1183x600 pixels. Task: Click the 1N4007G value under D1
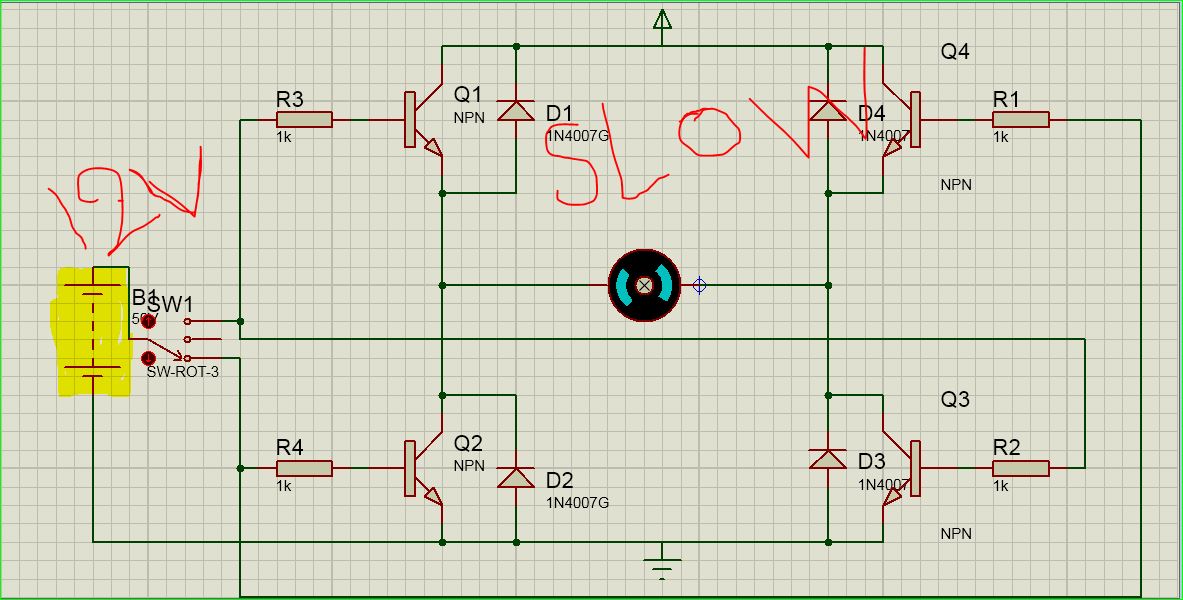(x=577, y=136)
